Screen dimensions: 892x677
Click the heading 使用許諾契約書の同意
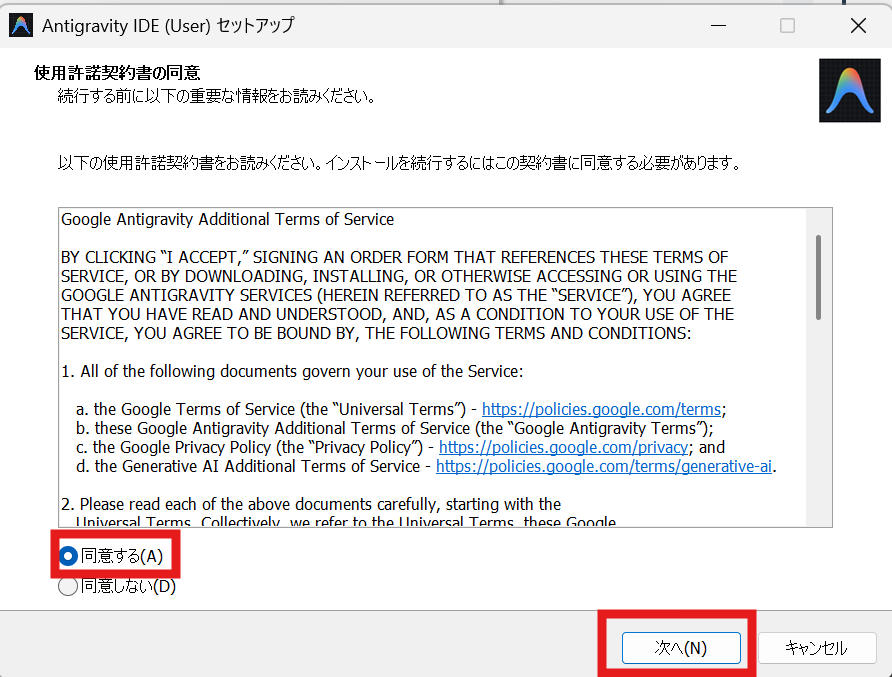pos(117,73)
